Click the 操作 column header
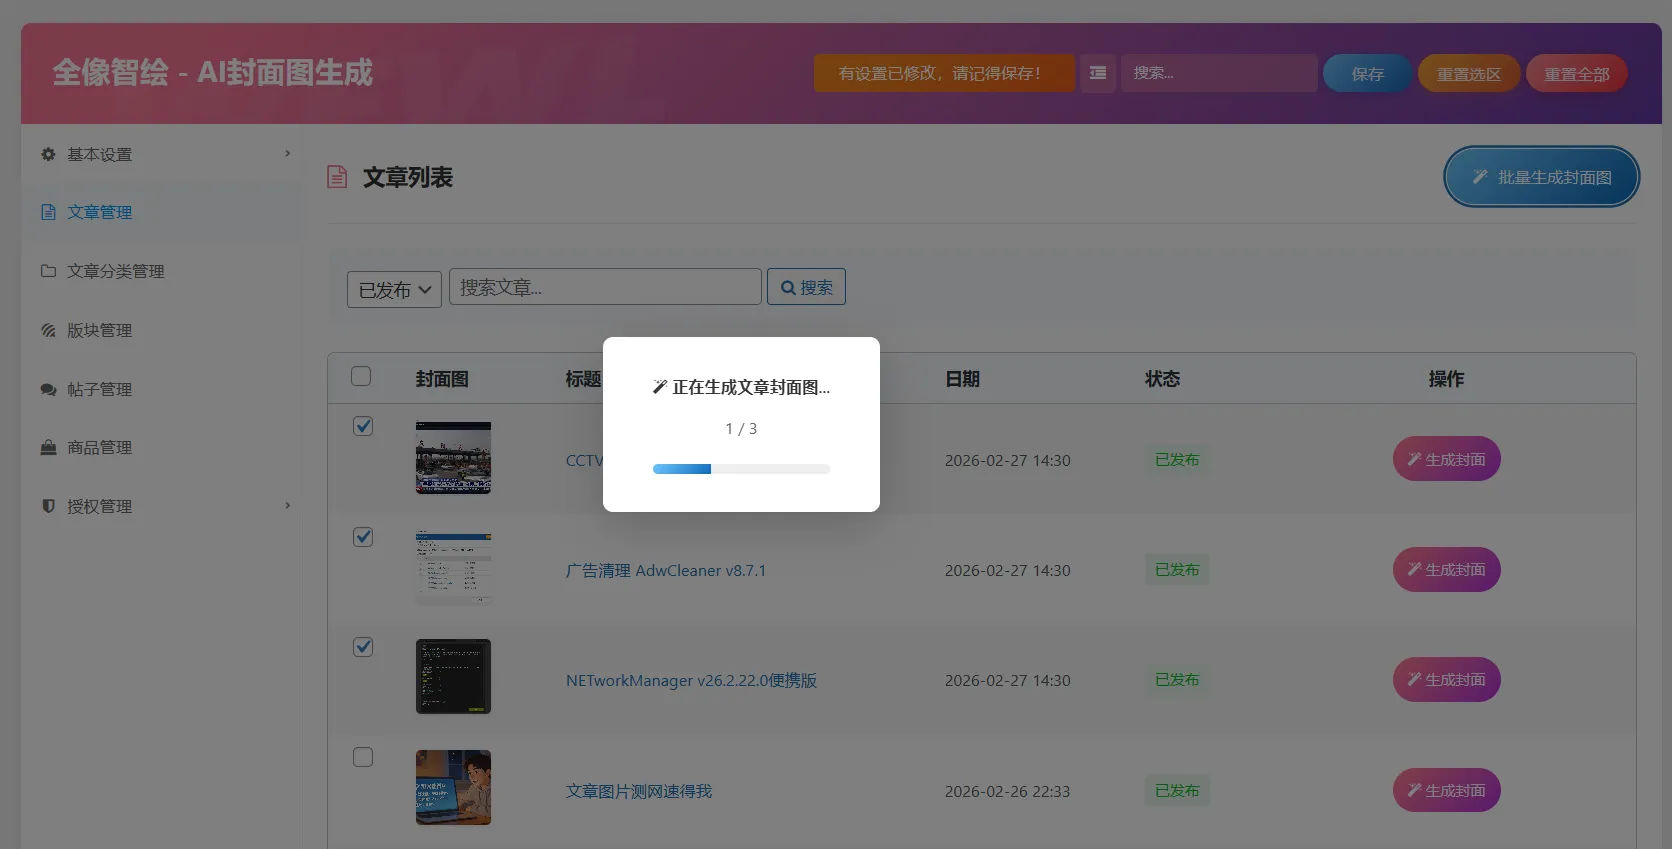 tap(1446, 379)
